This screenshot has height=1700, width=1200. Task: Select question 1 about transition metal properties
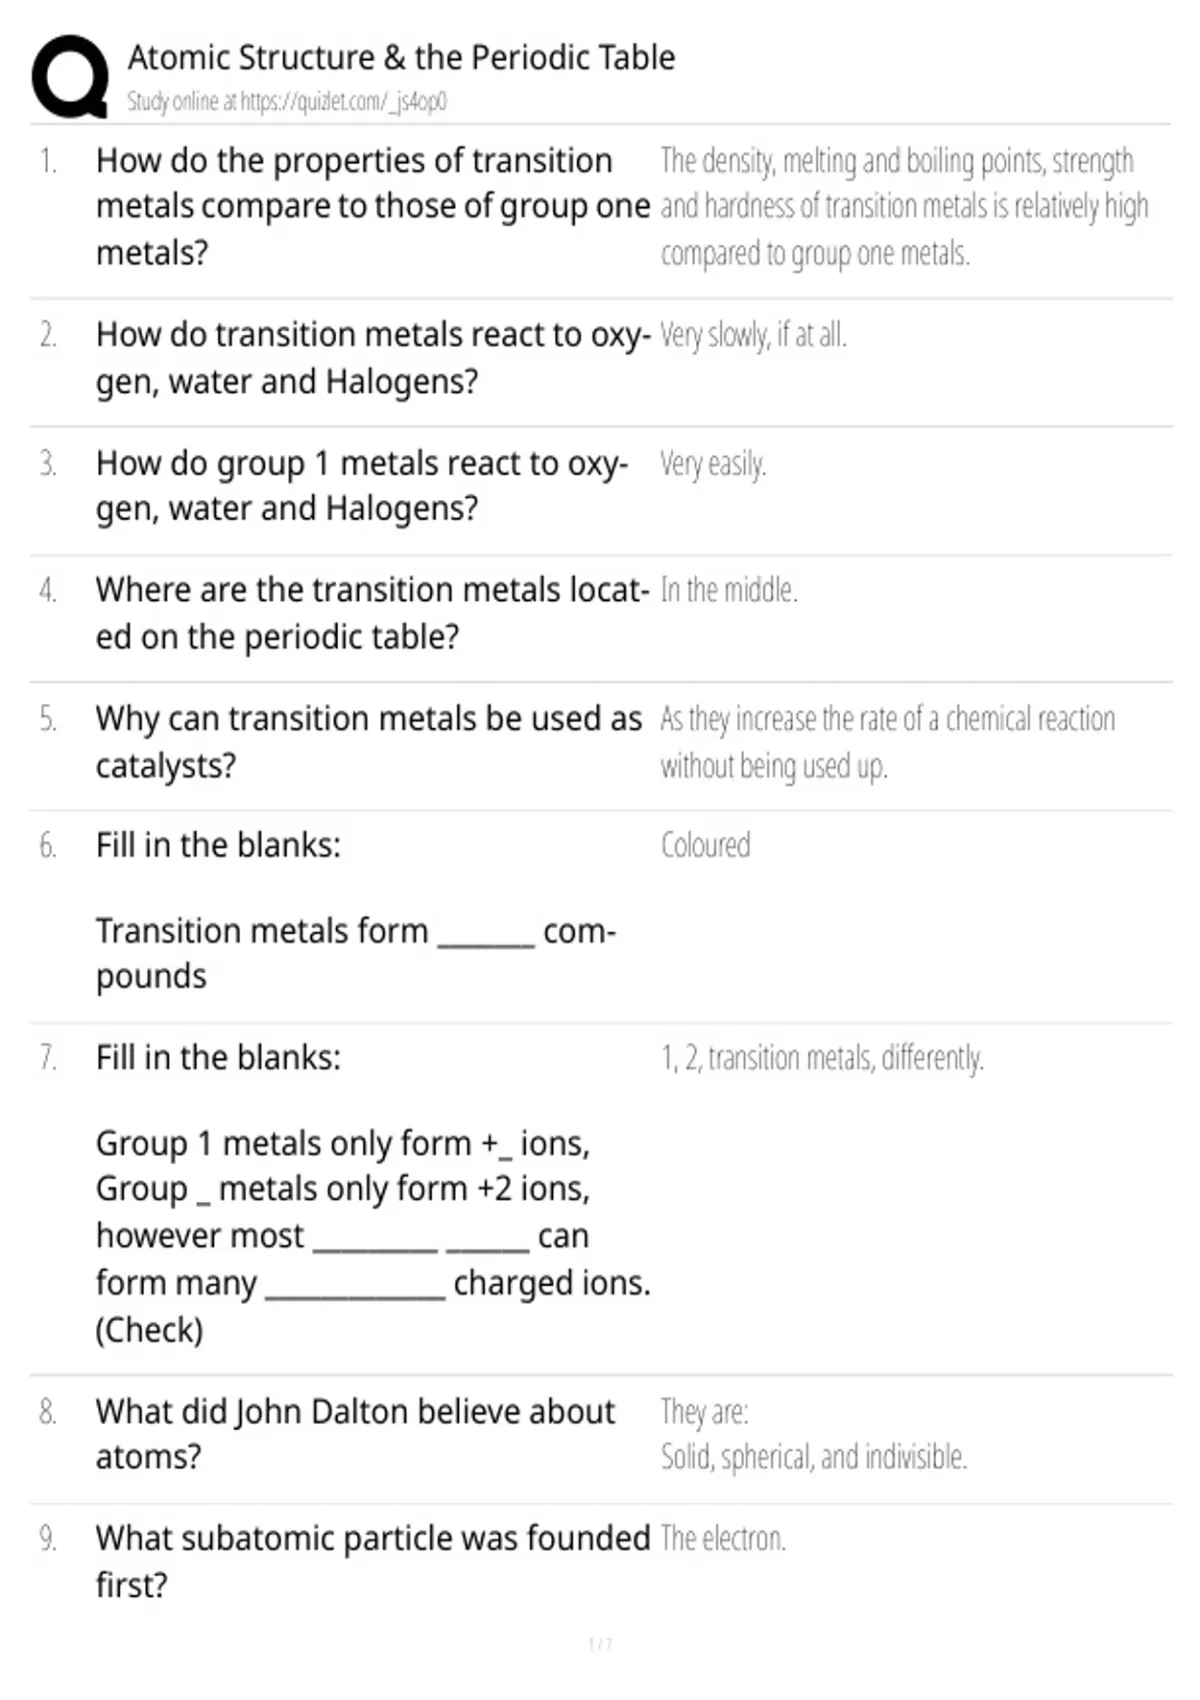click(373, 207)
